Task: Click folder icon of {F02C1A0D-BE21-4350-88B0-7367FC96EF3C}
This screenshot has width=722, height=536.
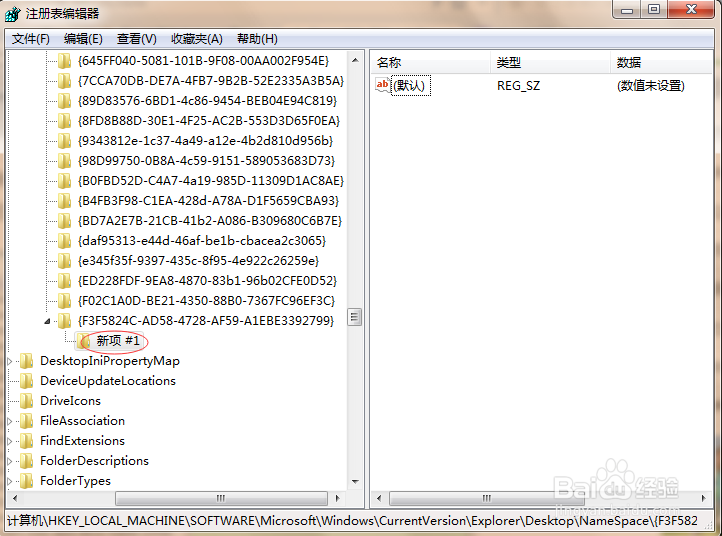Action: coord(64,301)
